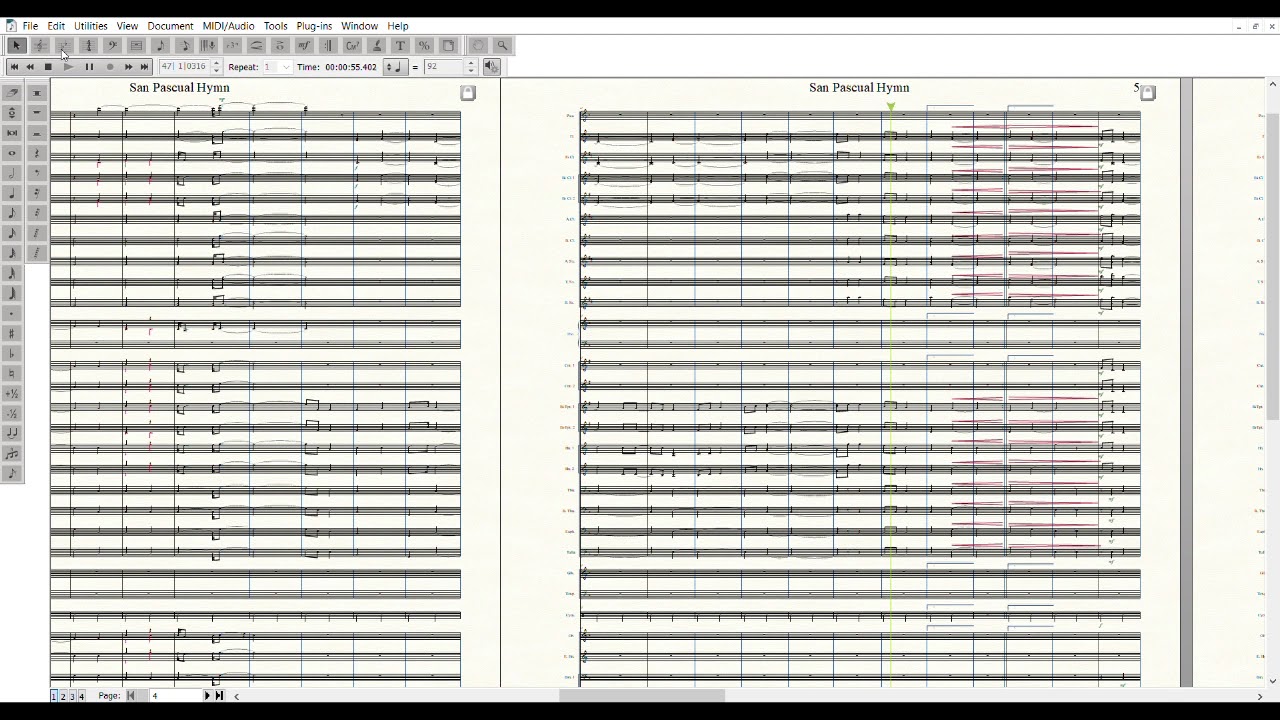Select the Resize percent tool

point(424,45)
